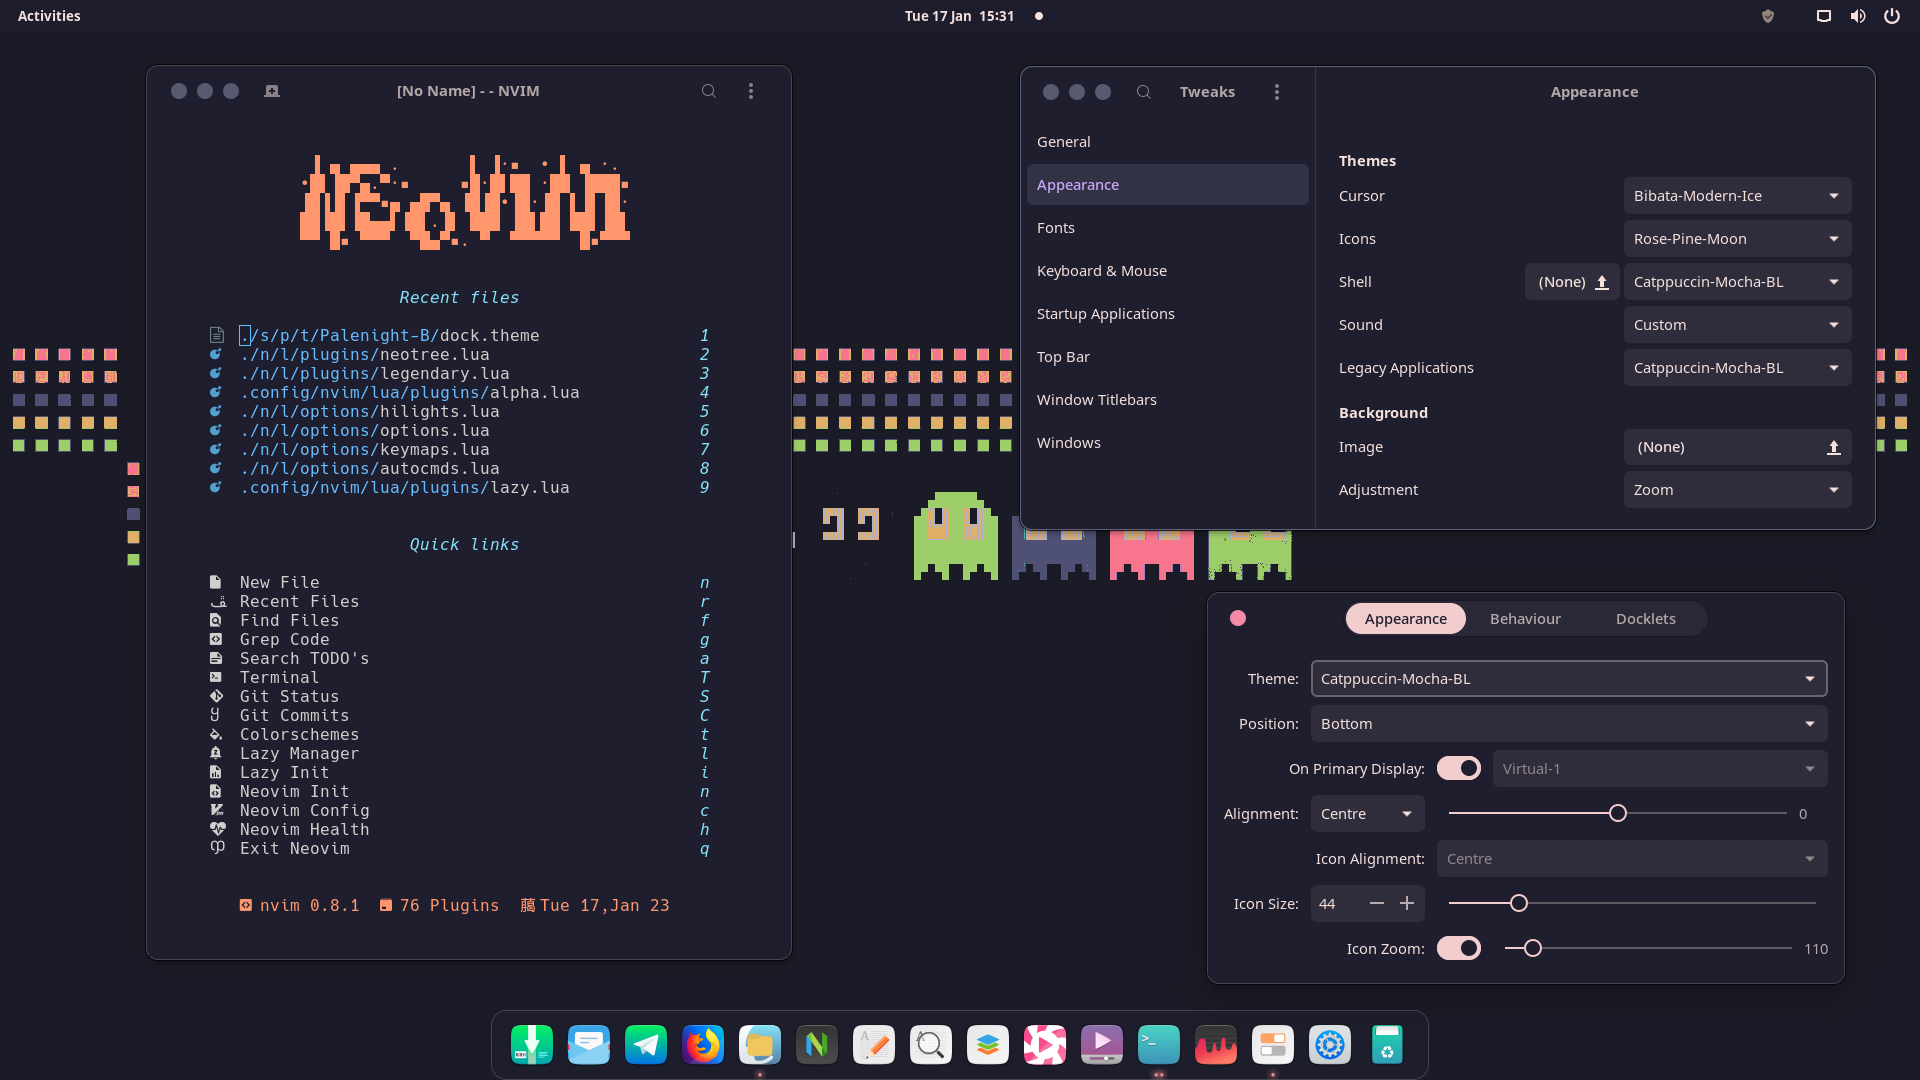1920x1080 pixels.
Task: Open Telegram from the dock
Action: coord(646,1045)
